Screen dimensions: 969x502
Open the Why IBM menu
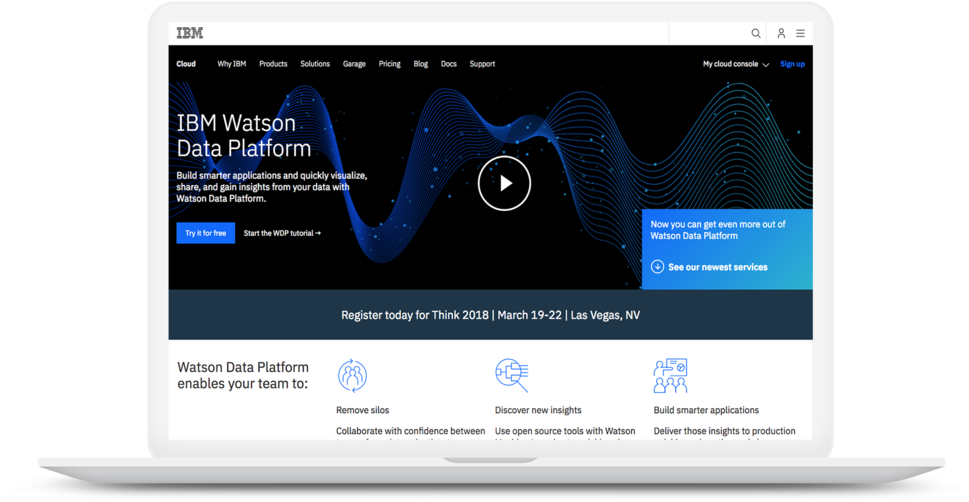[x=232, y=64]
